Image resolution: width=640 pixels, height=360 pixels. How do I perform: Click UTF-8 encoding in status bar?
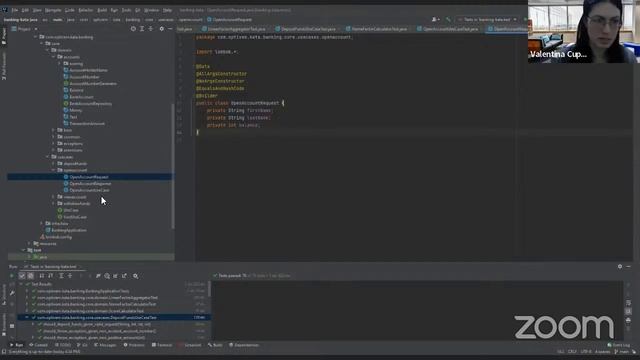586,351
